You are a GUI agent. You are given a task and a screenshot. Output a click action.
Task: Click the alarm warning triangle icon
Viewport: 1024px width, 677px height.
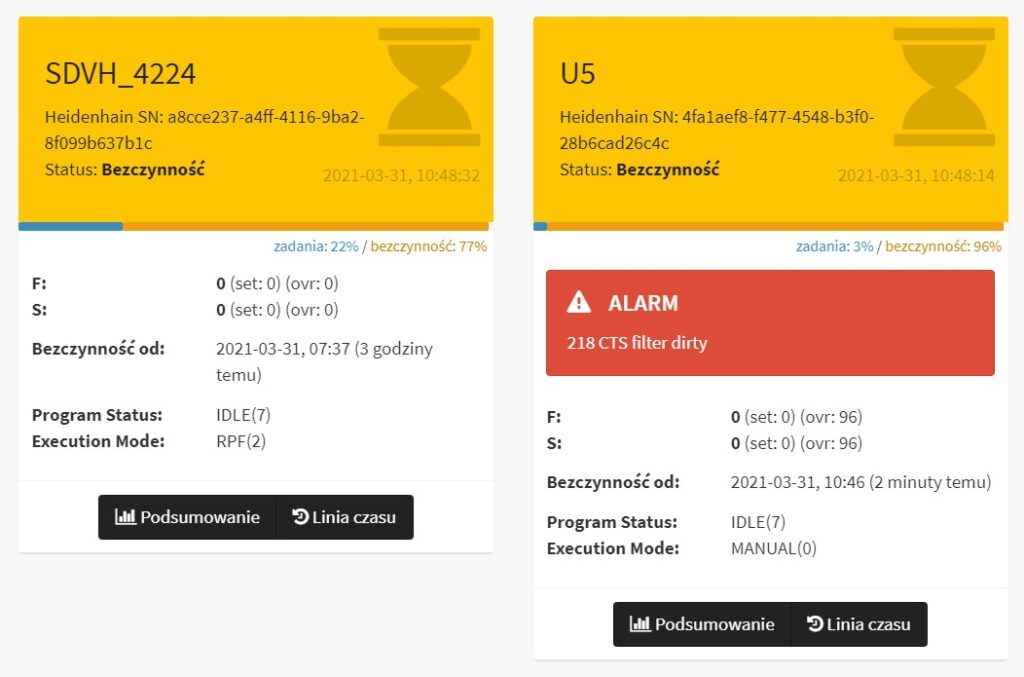pyautogui.click(x=579, y=302)
